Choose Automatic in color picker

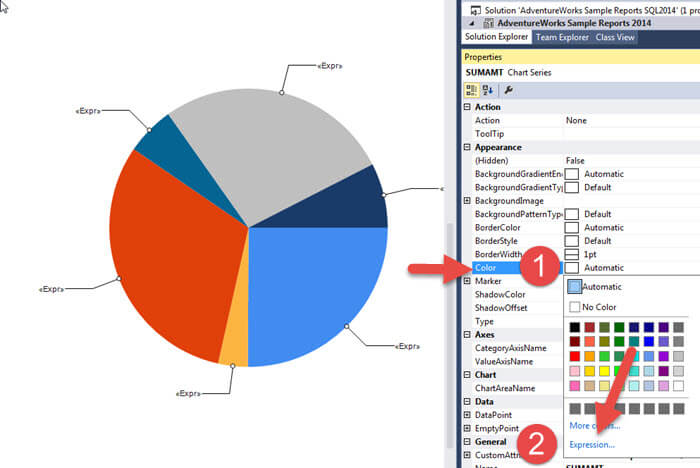click(595, 287)
